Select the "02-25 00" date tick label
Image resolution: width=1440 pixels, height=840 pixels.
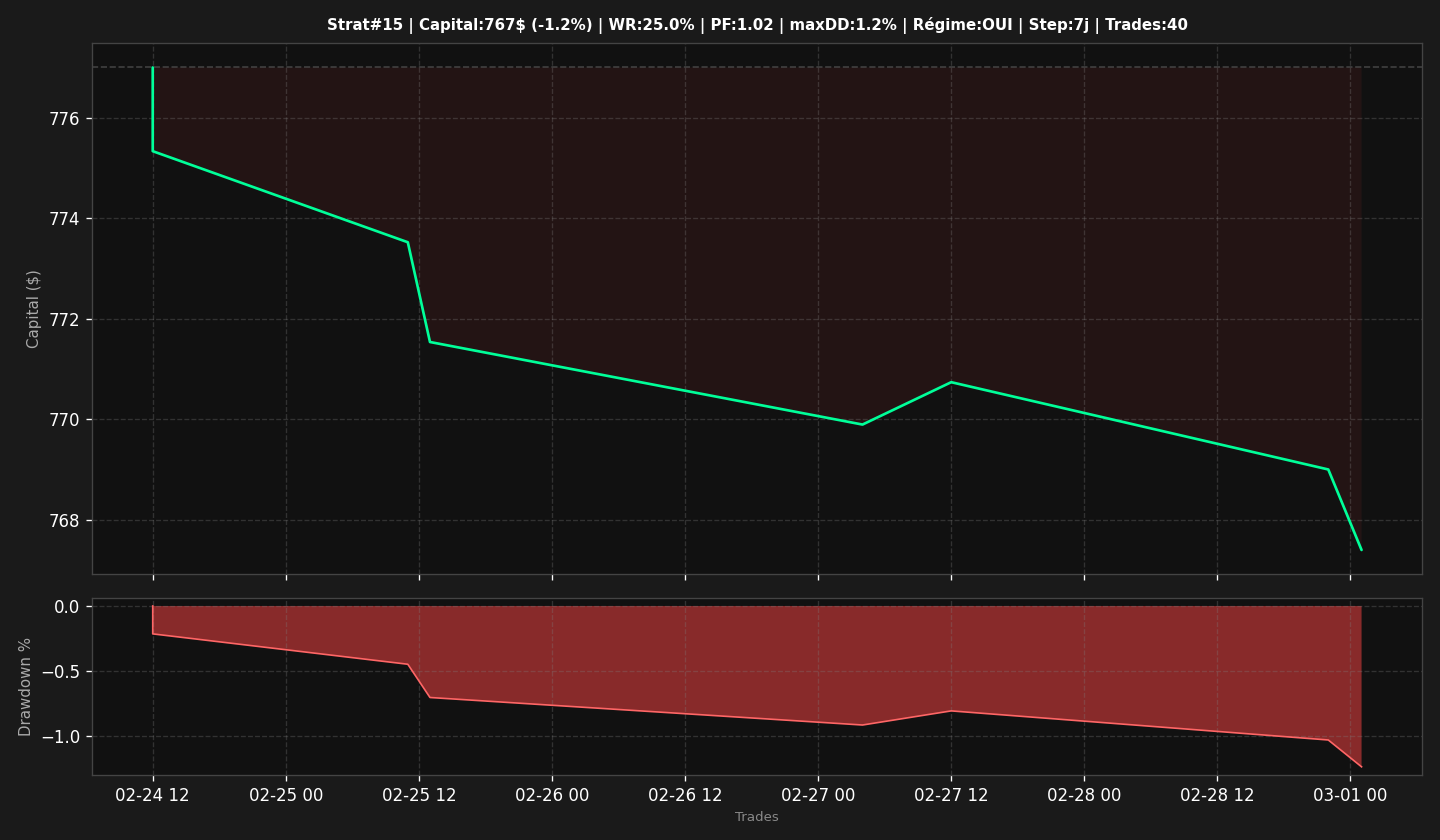[286, 795]
